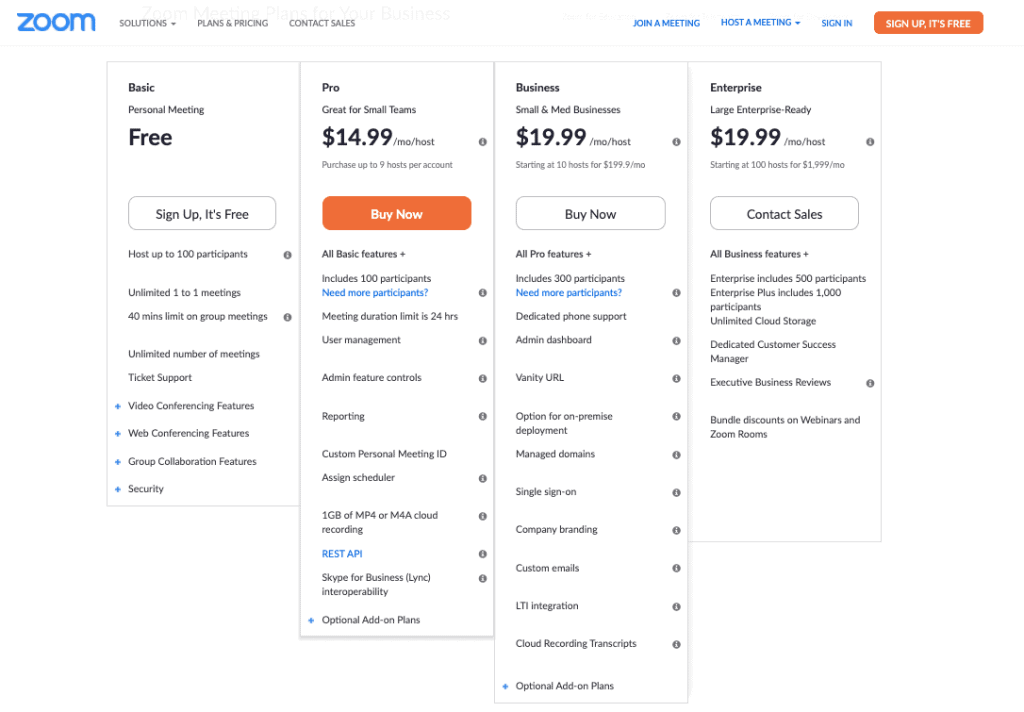Show info for User management

pyautogui.click(x=483, y=341)
